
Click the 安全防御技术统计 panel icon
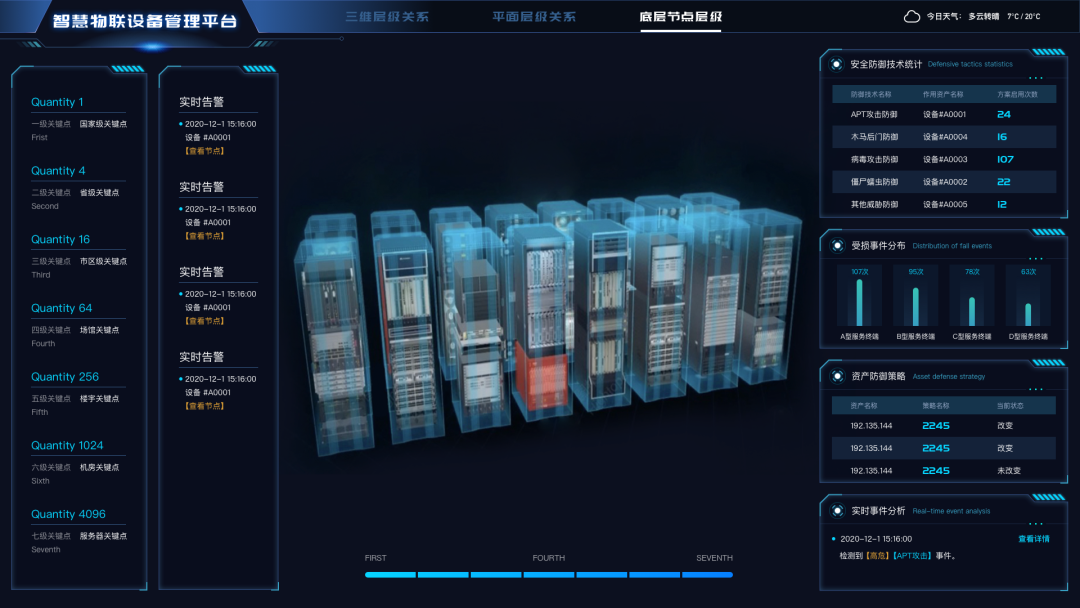(x=836, y=64)
